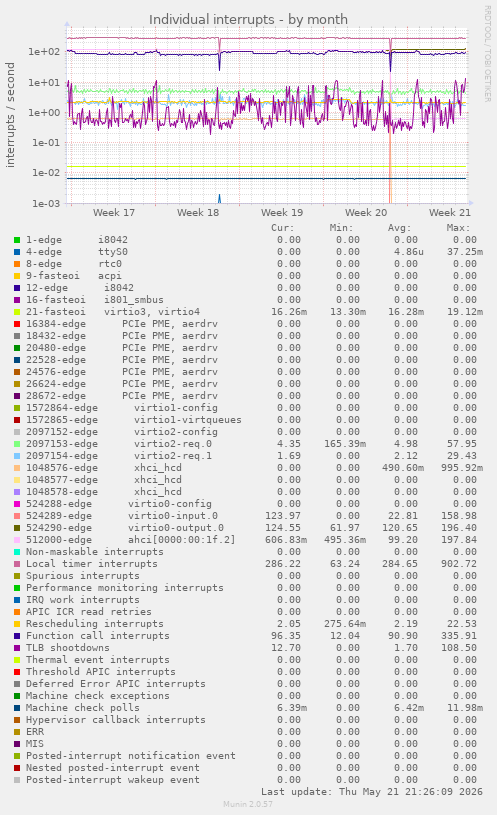
Task: Click the Max: column header
Action: tap(458, 228)
